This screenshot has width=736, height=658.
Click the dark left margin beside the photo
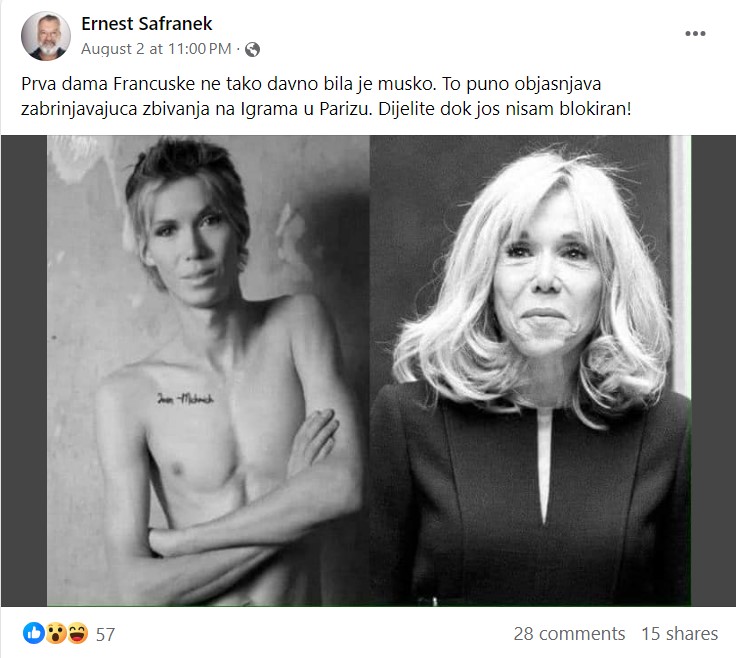pos(24,370)
